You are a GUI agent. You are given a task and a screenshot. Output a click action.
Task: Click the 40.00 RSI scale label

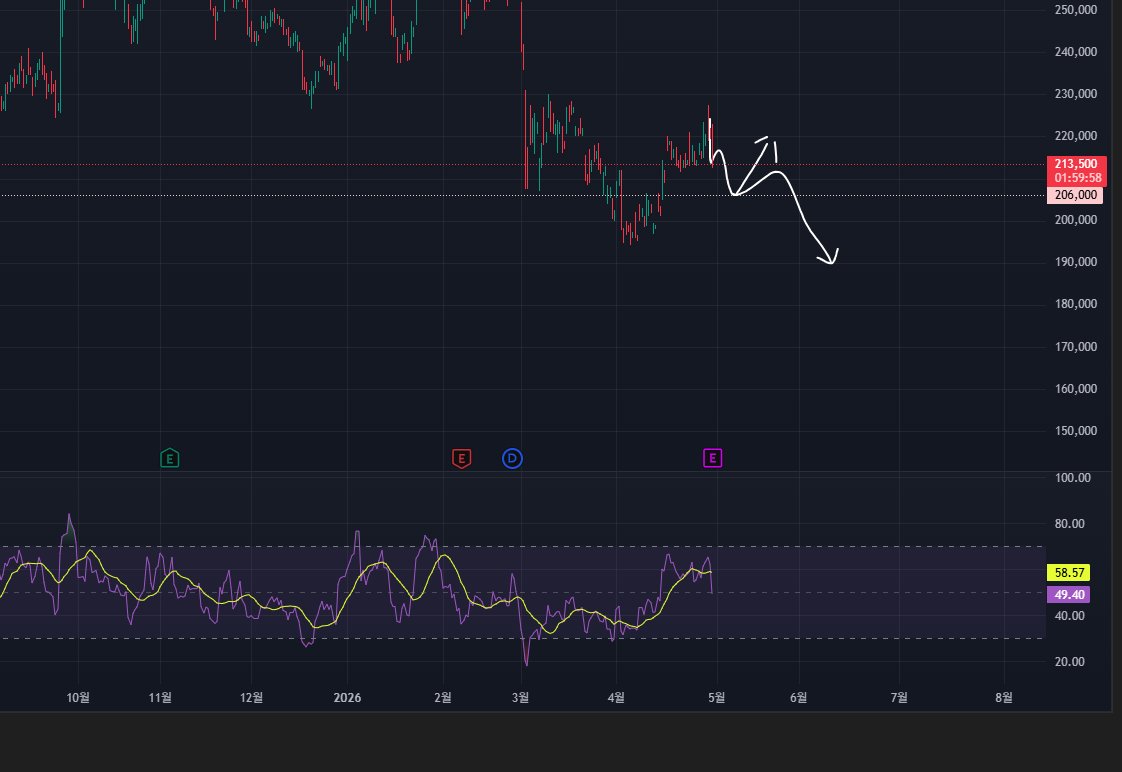click(1069, 615)
